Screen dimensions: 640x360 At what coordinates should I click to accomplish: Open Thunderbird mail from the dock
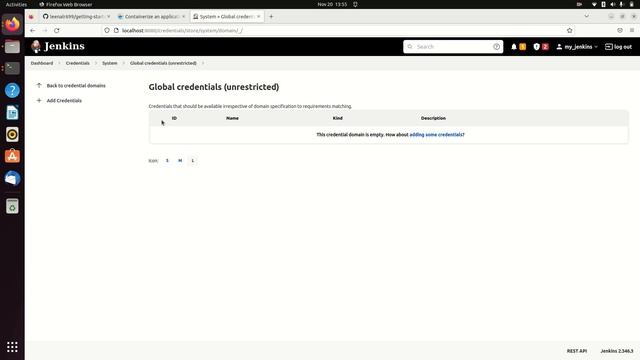[x=12, y=178]
